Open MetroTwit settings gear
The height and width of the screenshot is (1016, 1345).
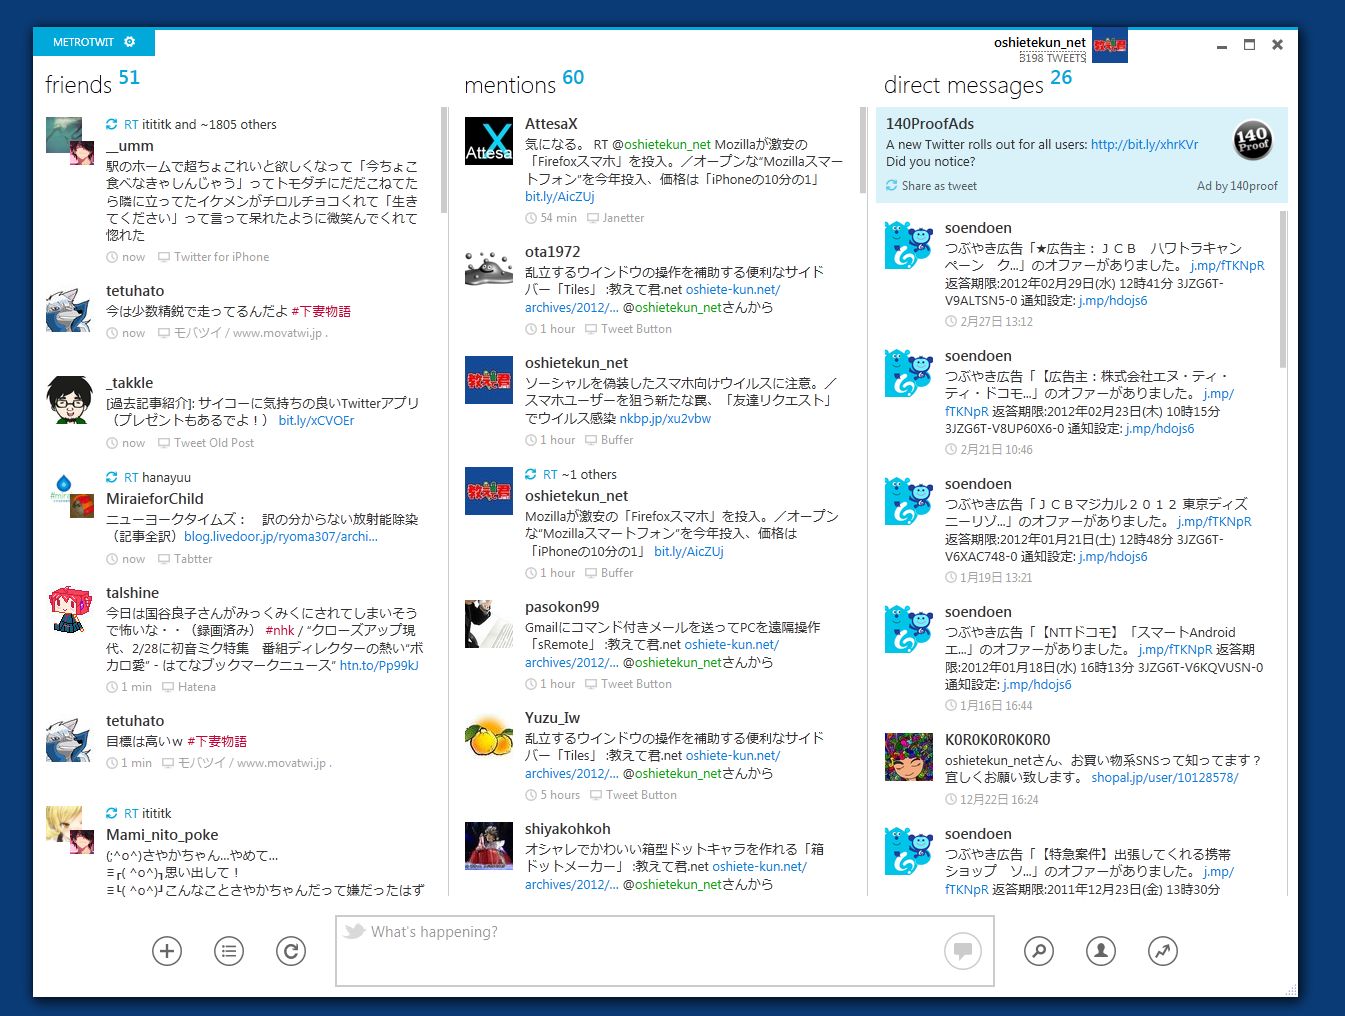[x=129, y=42]
